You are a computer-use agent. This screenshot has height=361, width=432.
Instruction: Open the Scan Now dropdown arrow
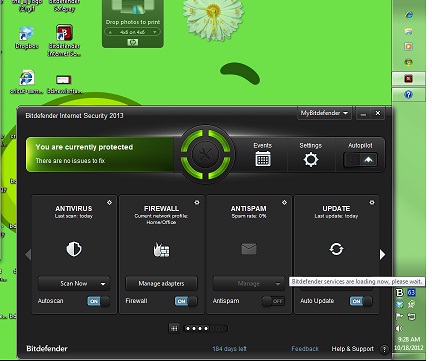103,284
